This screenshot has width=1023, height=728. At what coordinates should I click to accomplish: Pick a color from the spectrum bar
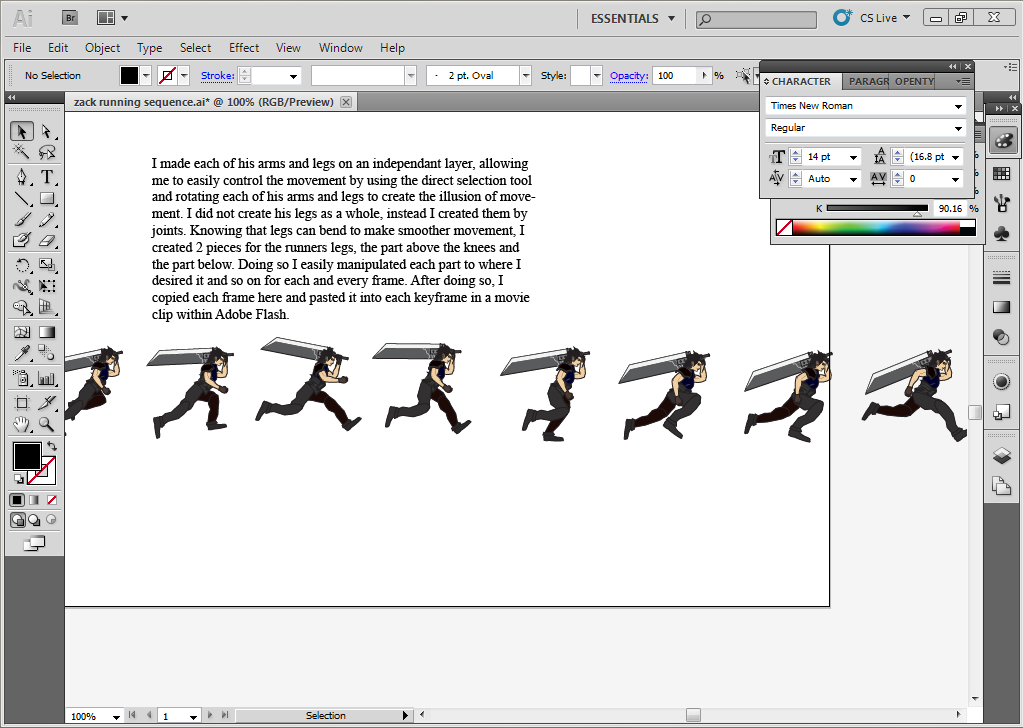[x=876, y=228]
